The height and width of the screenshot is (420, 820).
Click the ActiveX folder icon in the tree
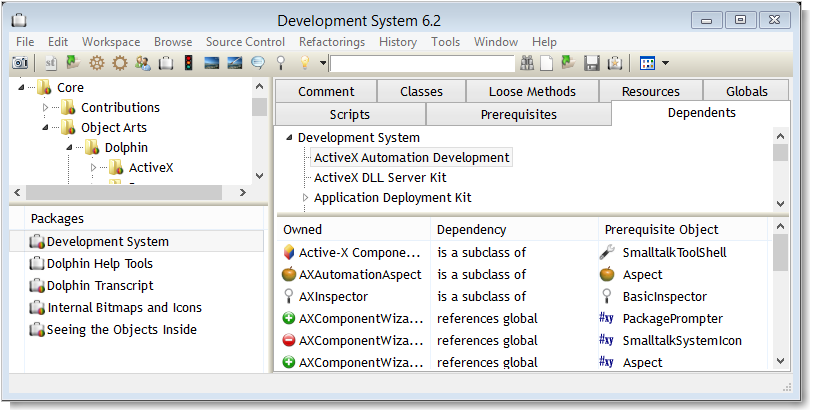pos(116,168)
